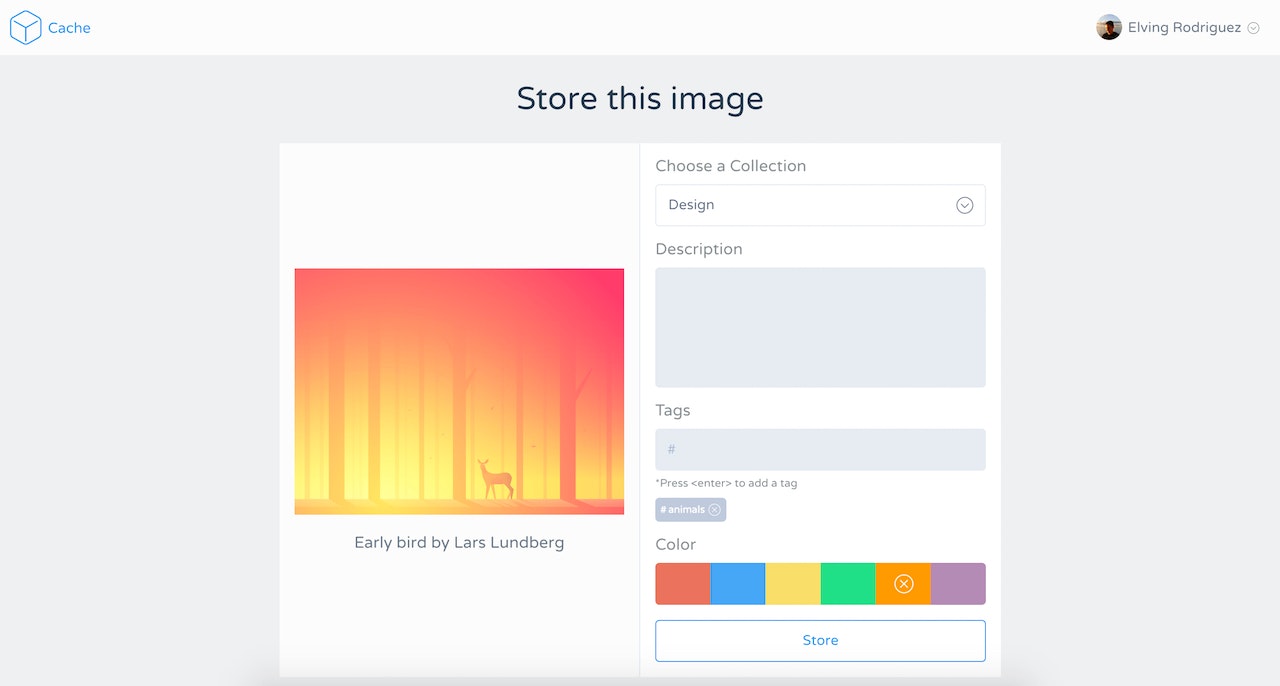Open the Design collection dropdown
1280x686 pixels.
(820, 205)
